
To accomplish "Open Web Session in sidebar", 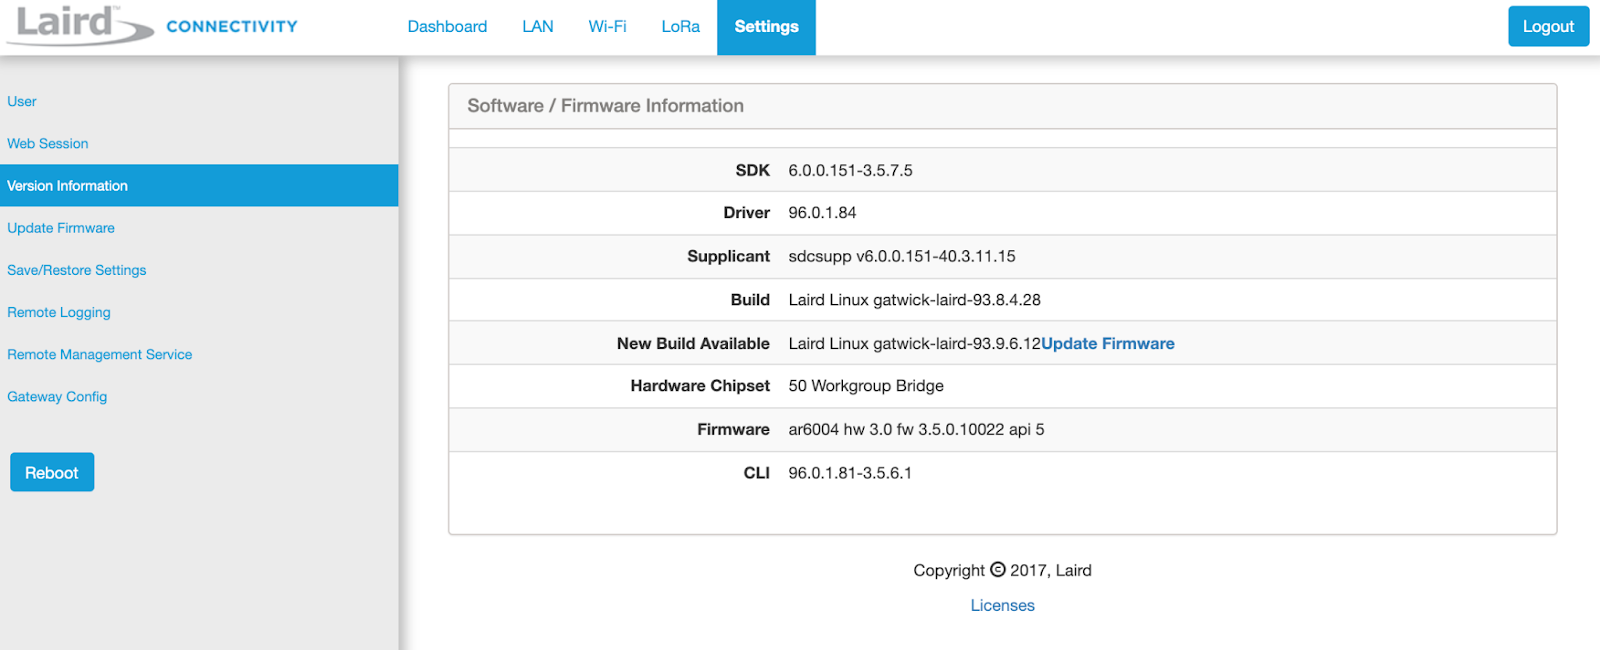I will pos(48,144).
